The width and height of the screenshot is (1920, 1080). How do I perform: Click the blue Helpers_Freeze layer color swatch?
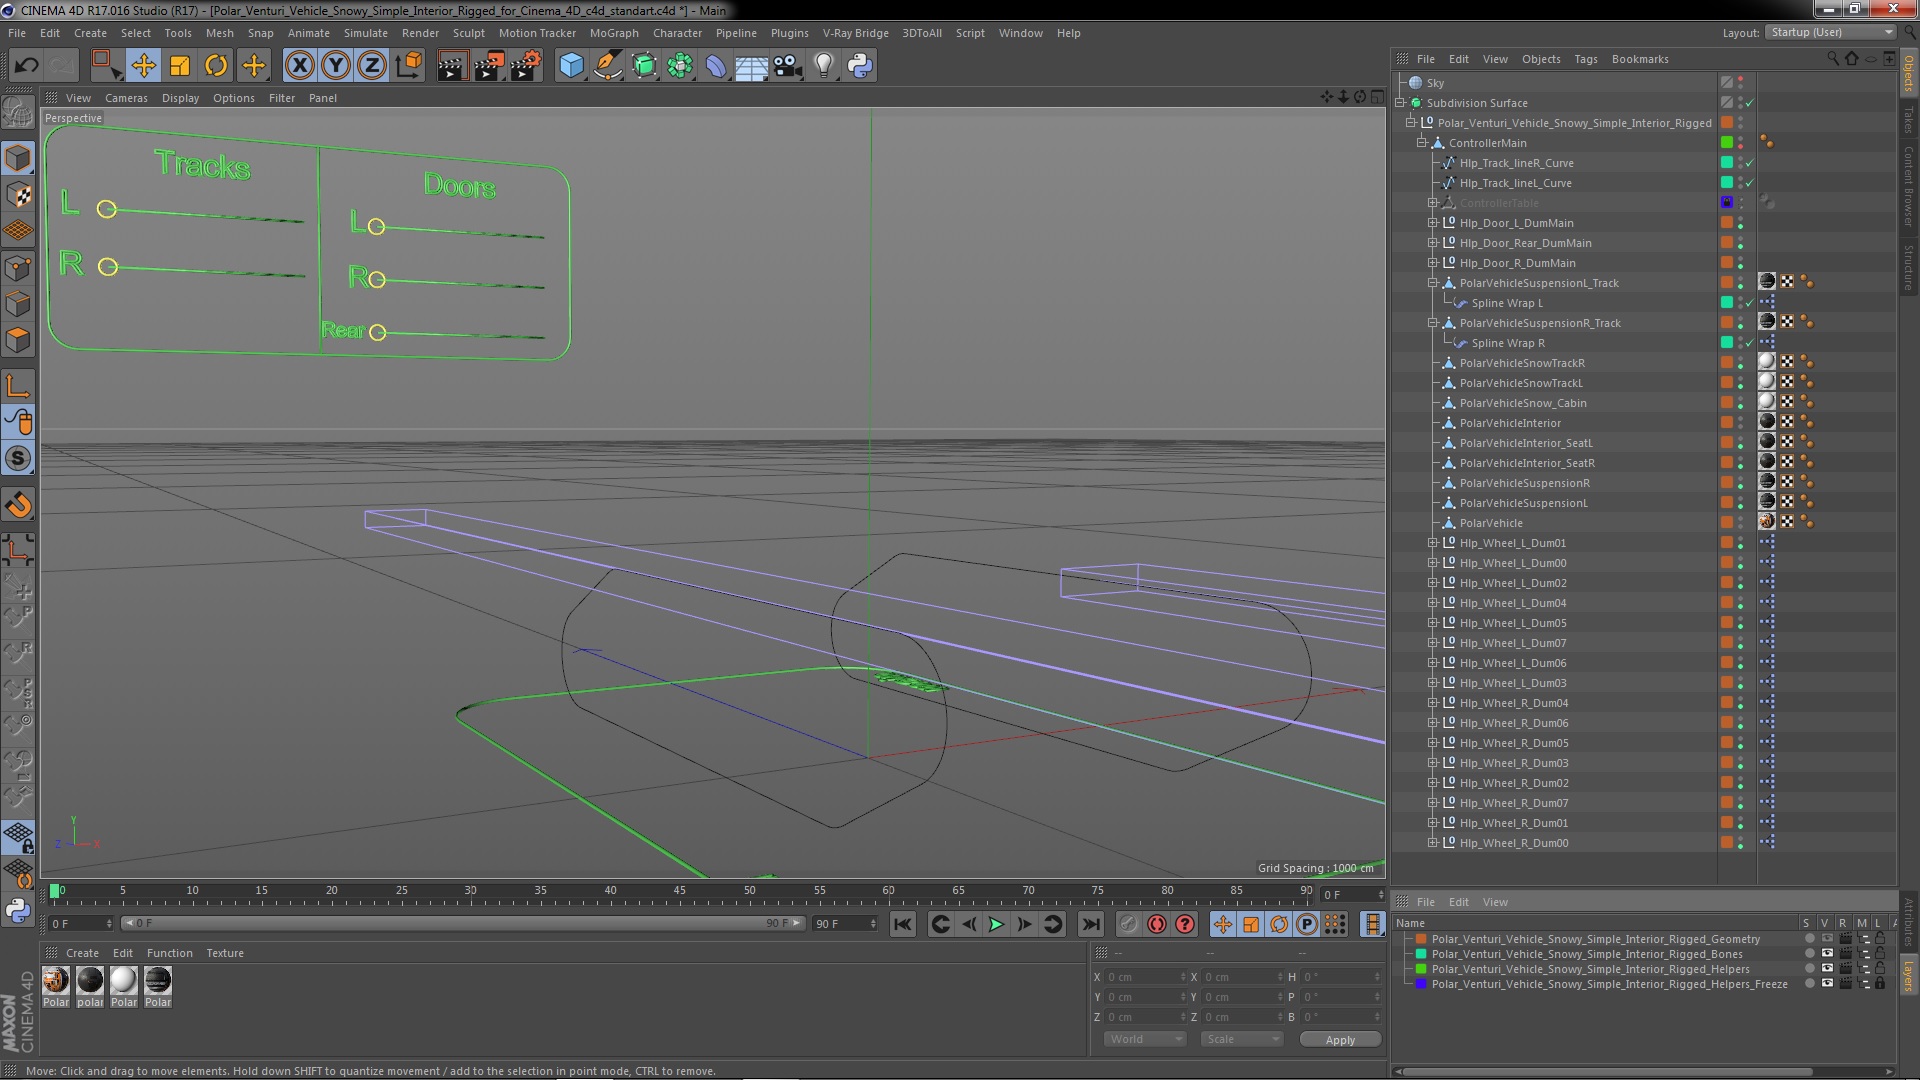pyautogui.click(x=1420, y=984)
